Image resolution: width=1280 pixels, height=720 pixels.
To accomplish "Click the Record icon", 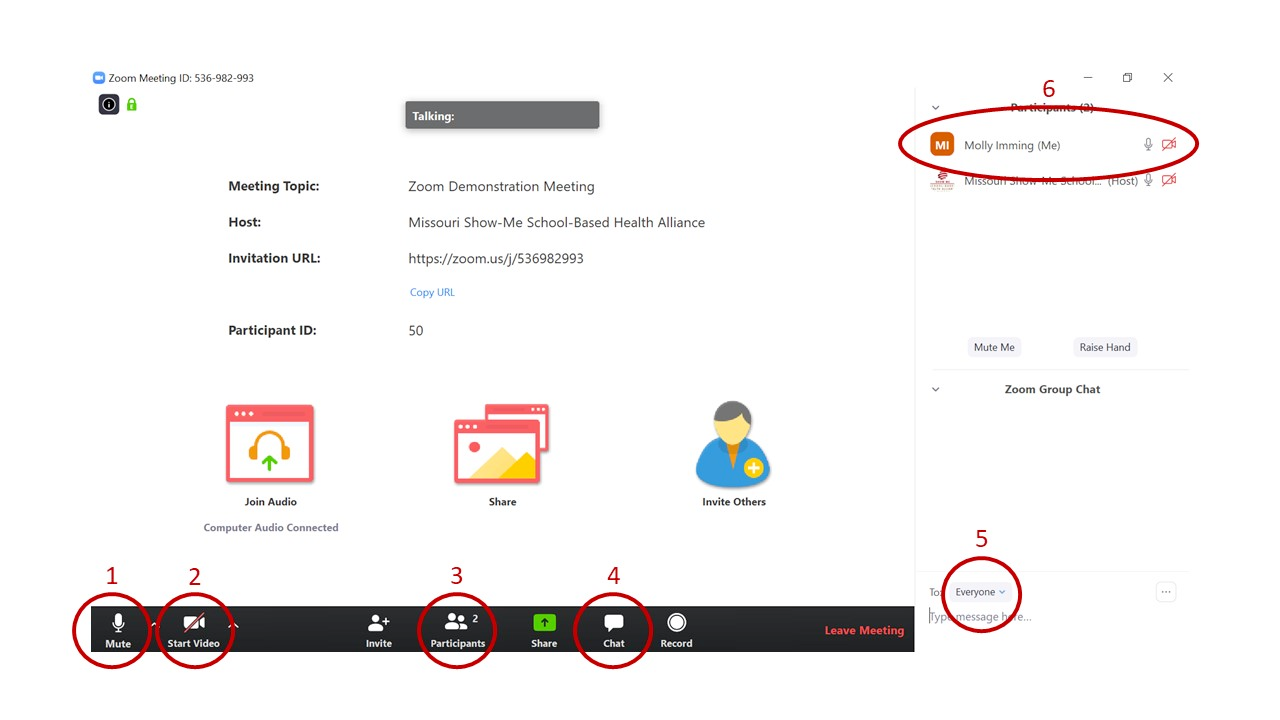I will pyautogui.click(x=677, y=622).
